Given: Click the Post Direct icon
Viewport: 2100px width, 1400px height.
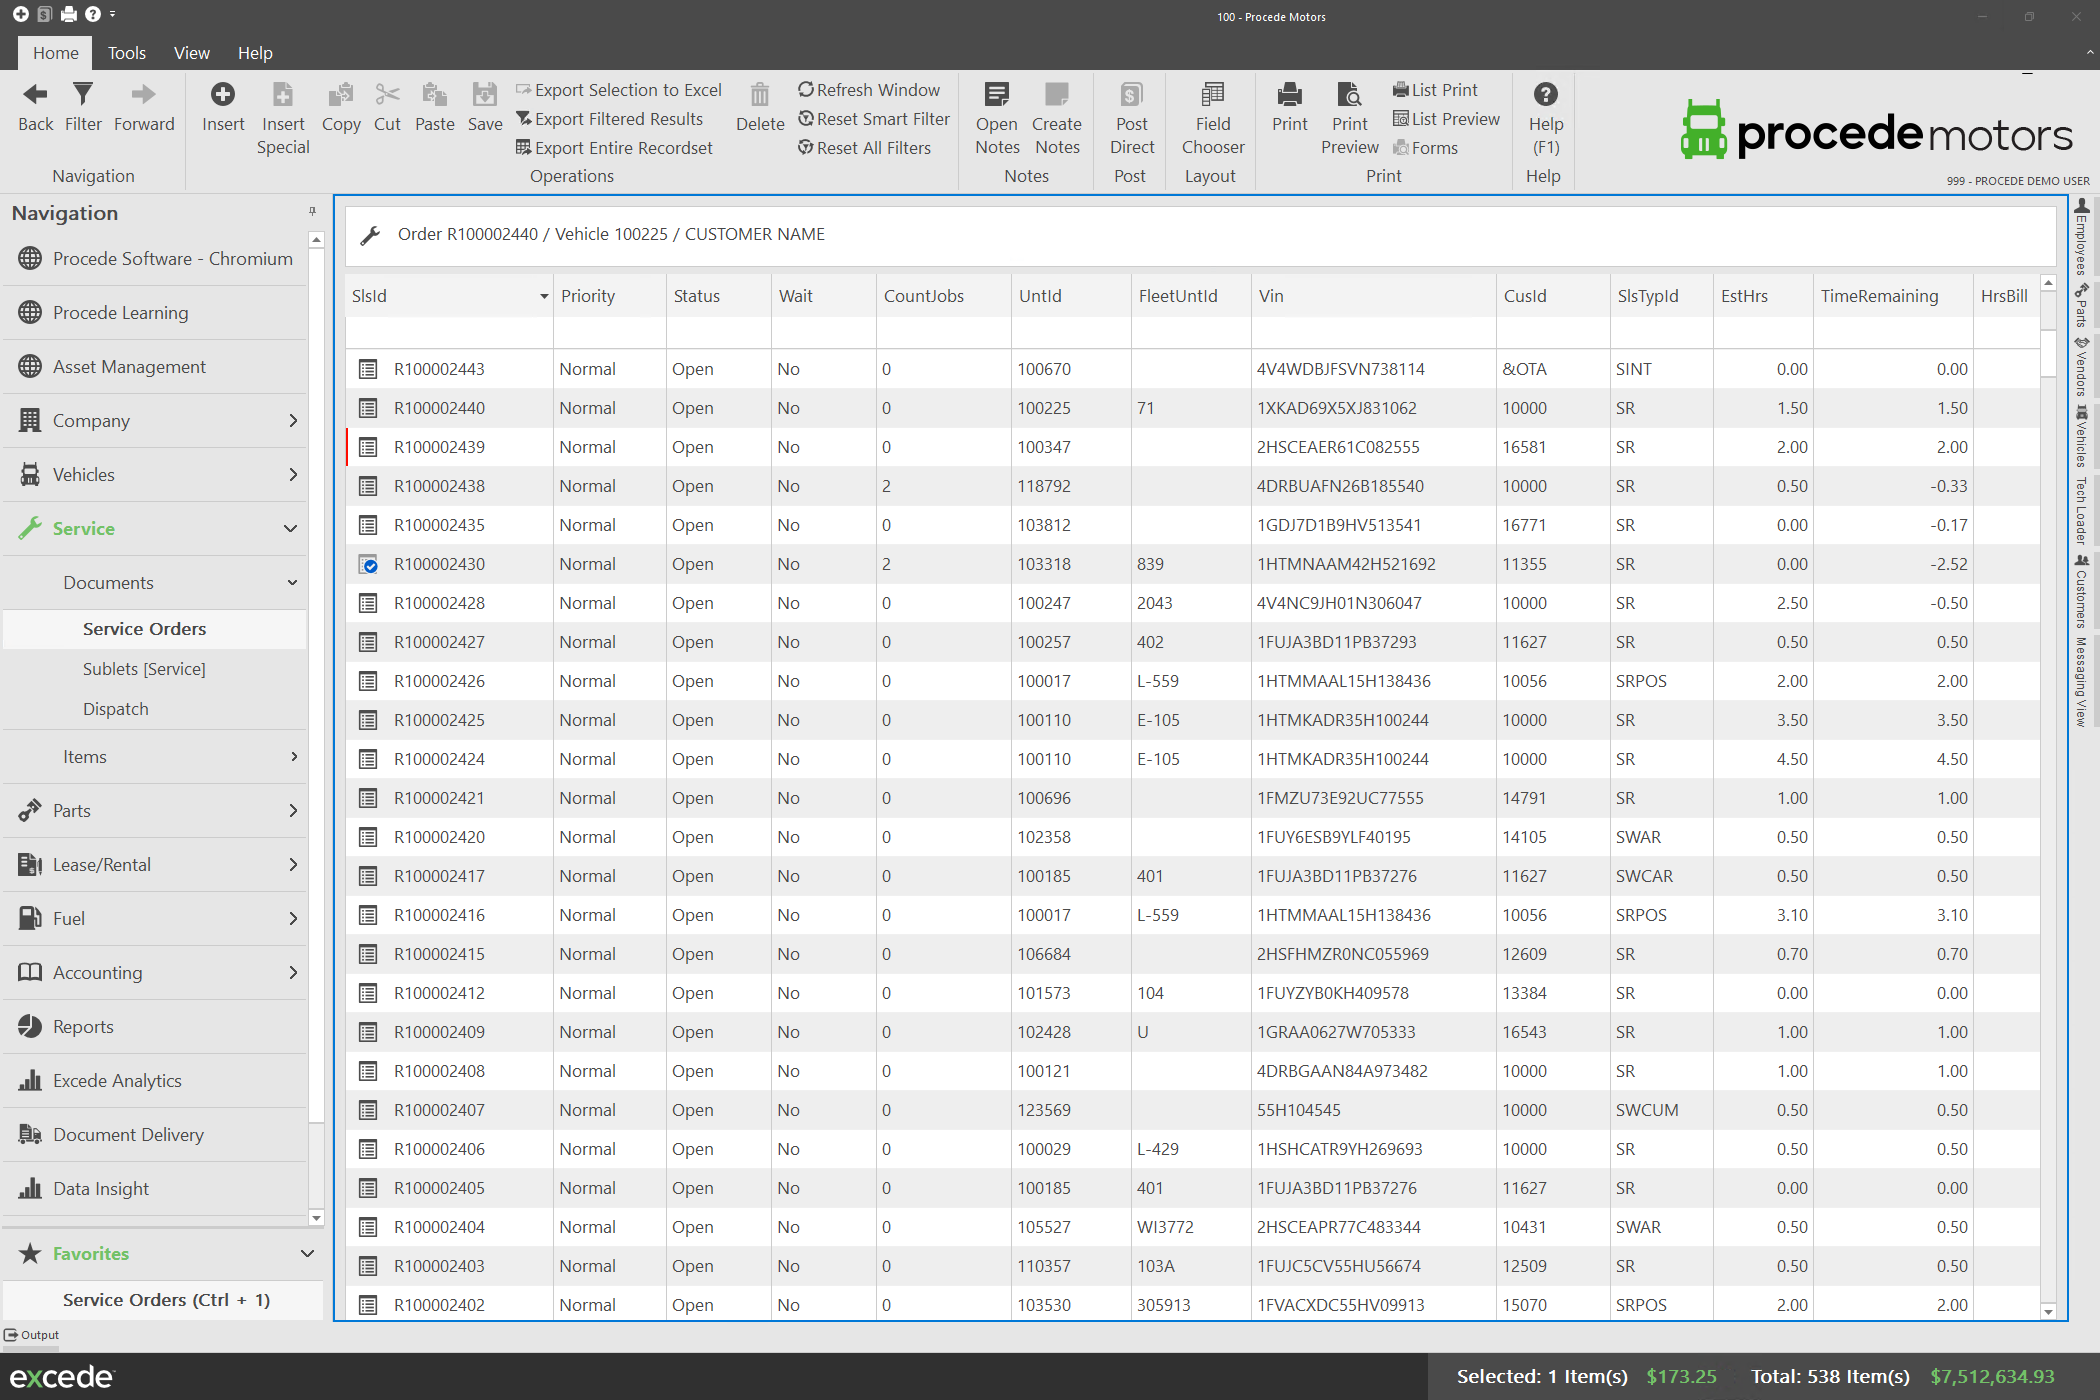Looking at the screenshot, I should click(1131, 95).
